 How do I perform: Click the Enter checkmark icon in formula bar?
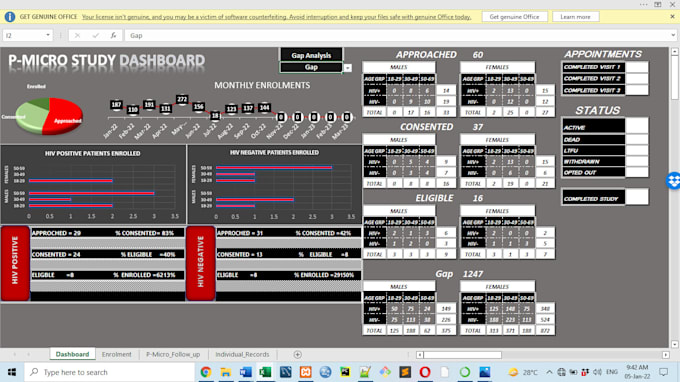coord(95,36)
